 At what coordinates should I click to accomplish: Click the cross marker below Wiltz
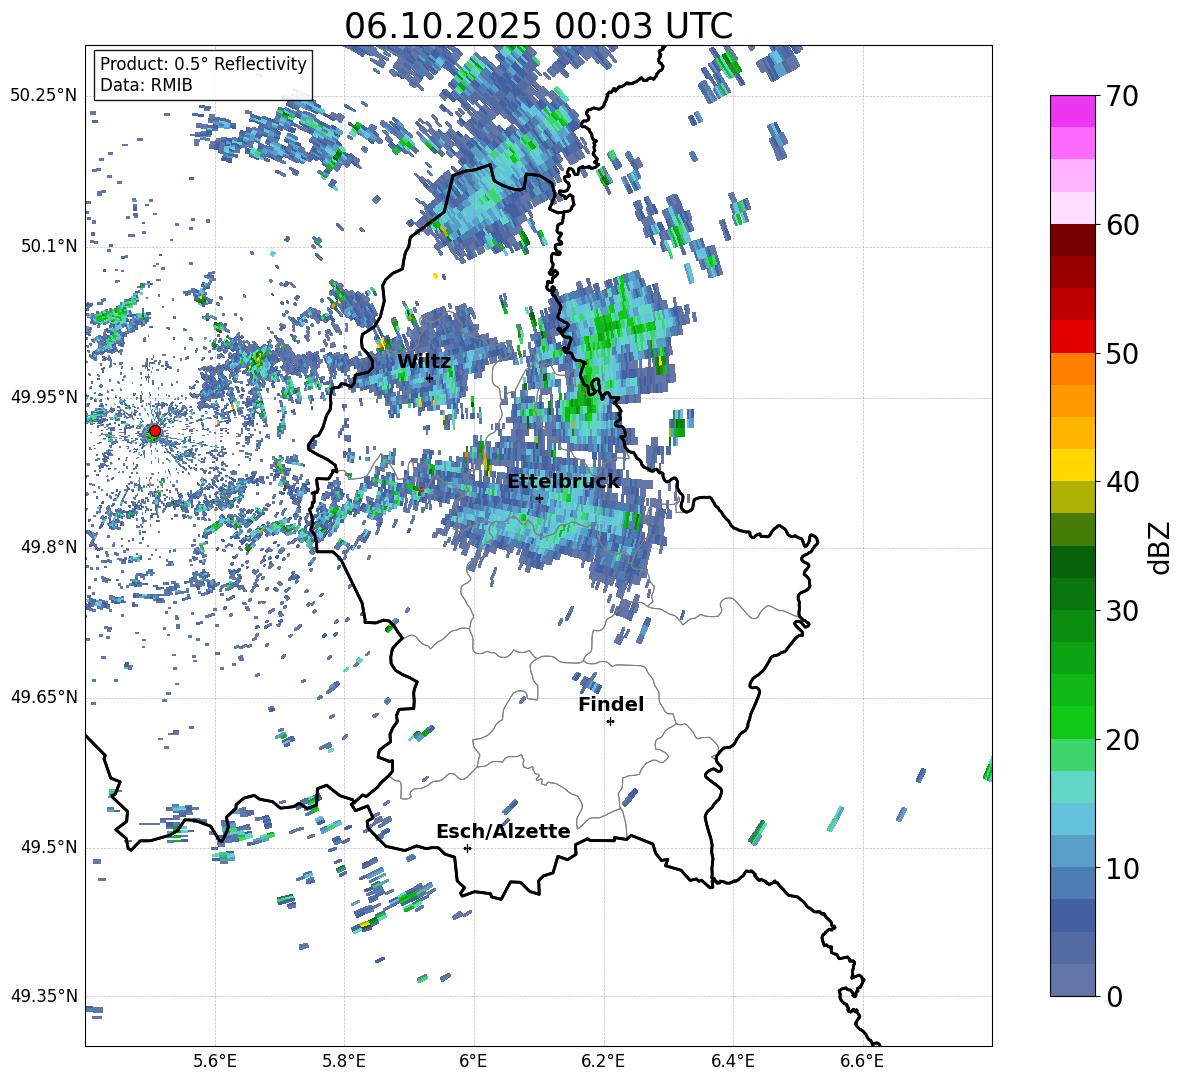429,378
